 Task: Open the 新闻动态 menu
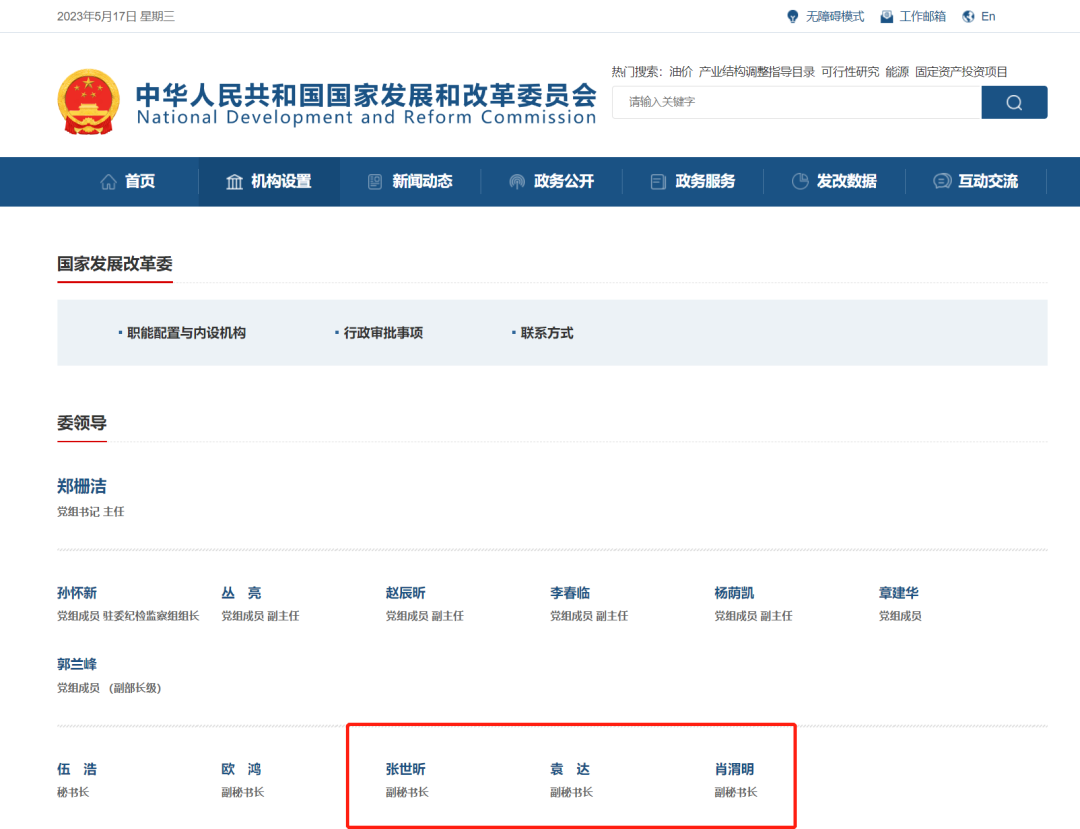pyautogui.click(x=421, y=182)
